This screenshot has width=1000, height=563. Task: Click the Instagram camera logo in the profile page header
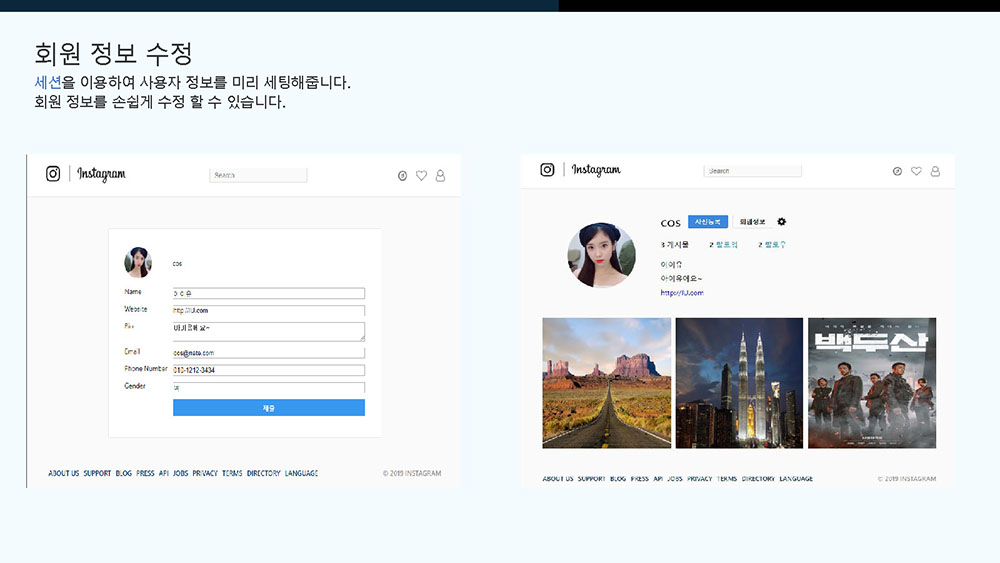coord(547,170)
